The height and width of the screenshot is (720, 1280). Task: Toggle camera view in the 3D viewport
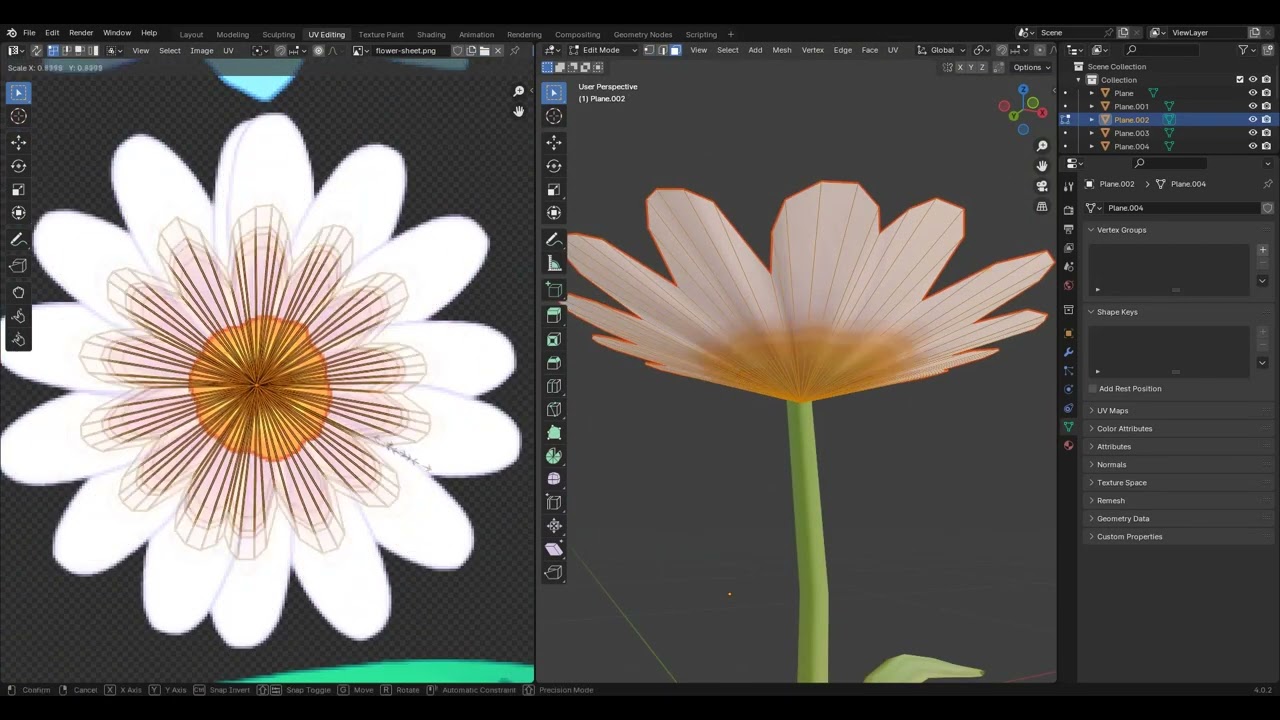1042,186
